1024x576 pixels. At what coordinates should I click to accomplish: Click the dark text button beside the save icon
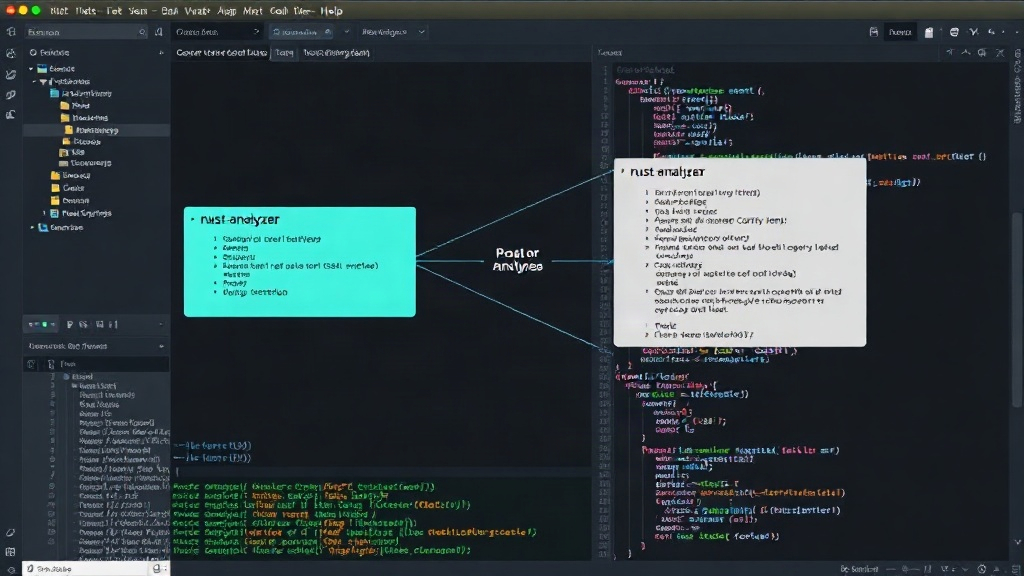[900, 32]
